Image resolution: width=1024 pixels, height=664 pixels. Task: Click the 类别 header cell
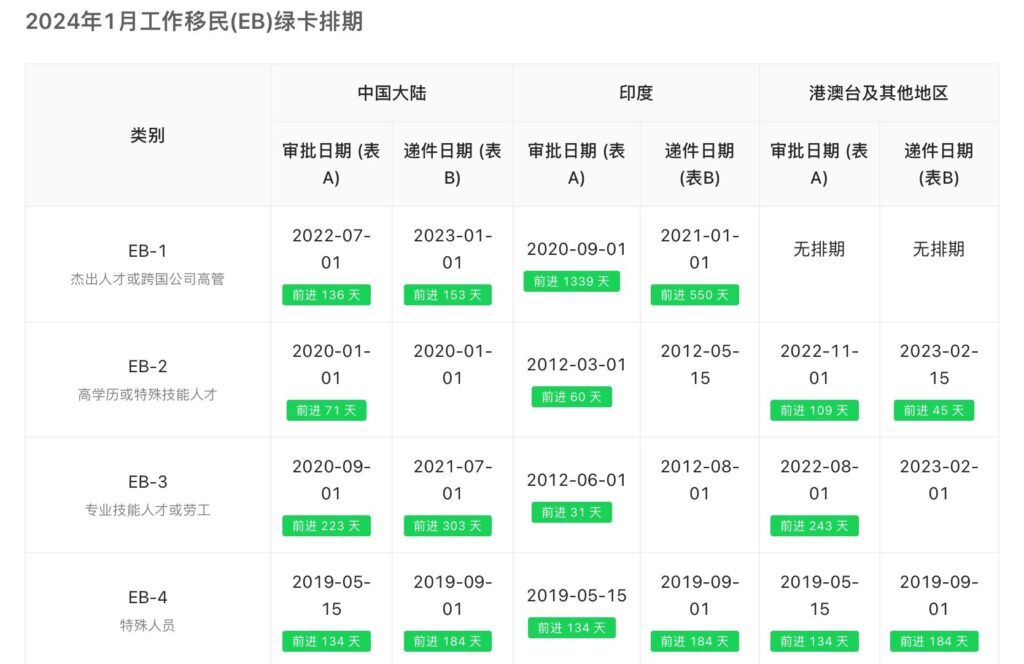[x=147, y=135]
